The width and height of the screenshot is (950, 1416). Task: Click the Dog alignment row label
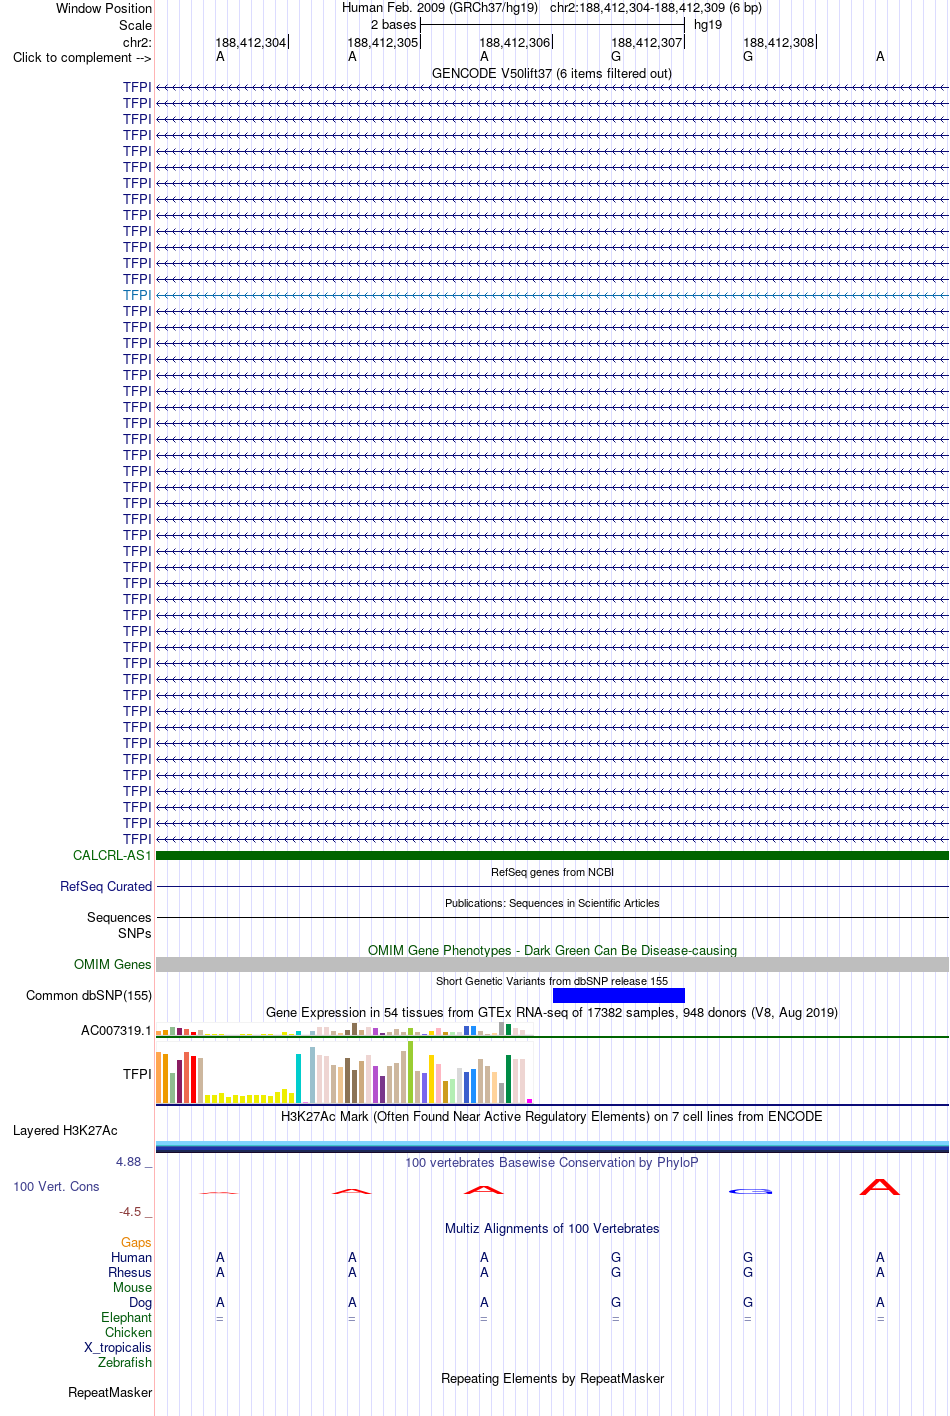[140, 1302]
